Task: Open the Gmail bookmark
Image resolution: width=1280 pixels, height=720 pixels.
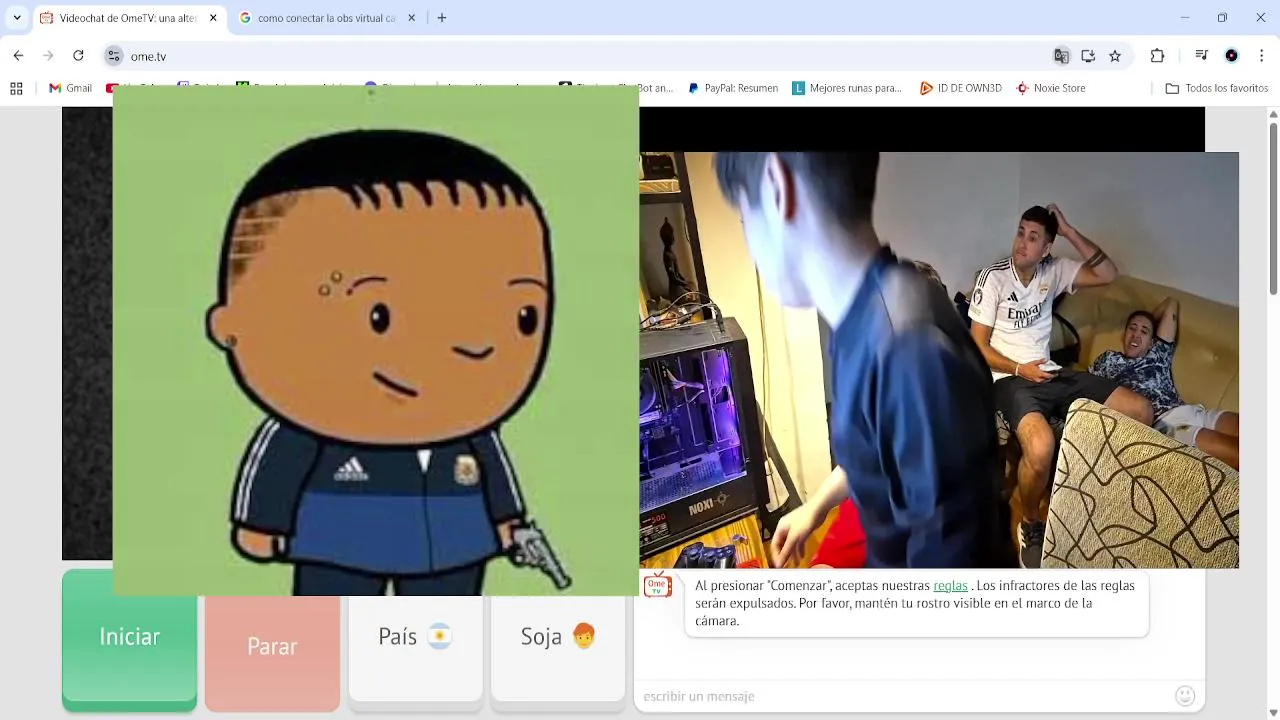Action: click(70, 88)
